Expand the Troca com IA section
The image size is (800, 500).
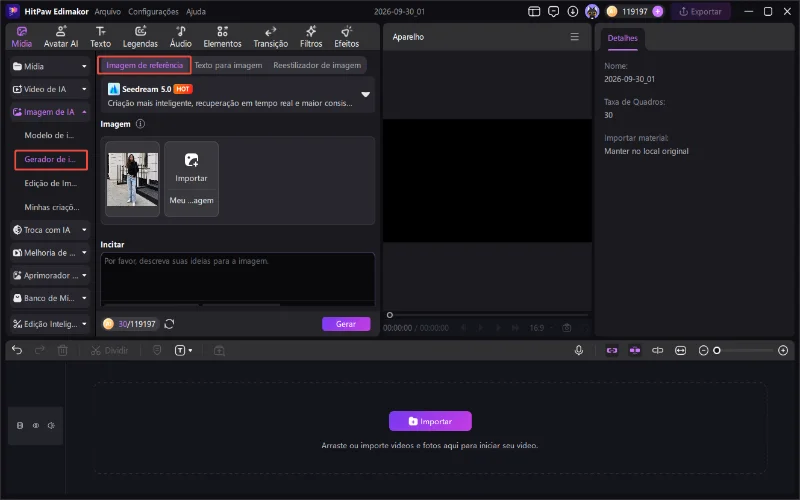[x=49, y=230]
